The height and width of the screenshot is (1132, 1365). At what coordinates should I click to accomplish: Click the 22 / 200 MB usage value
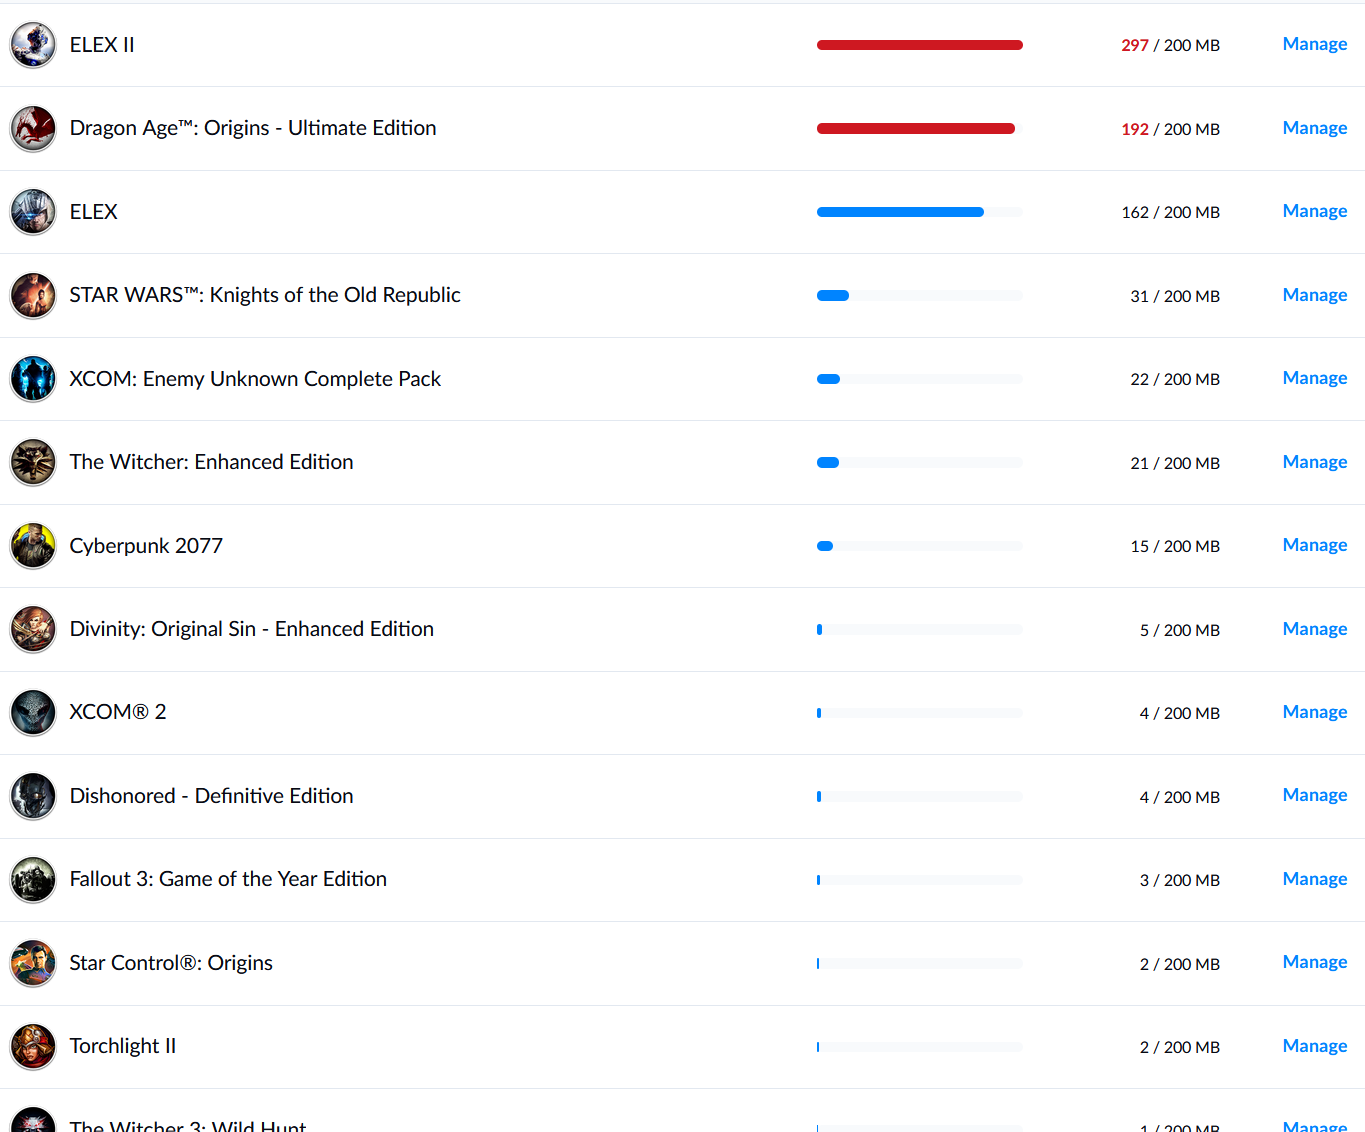pos(1175,380)
